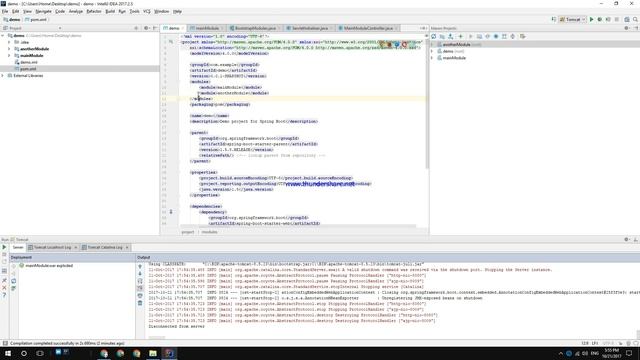Open the VCS menu

click(x=147, y=11)
